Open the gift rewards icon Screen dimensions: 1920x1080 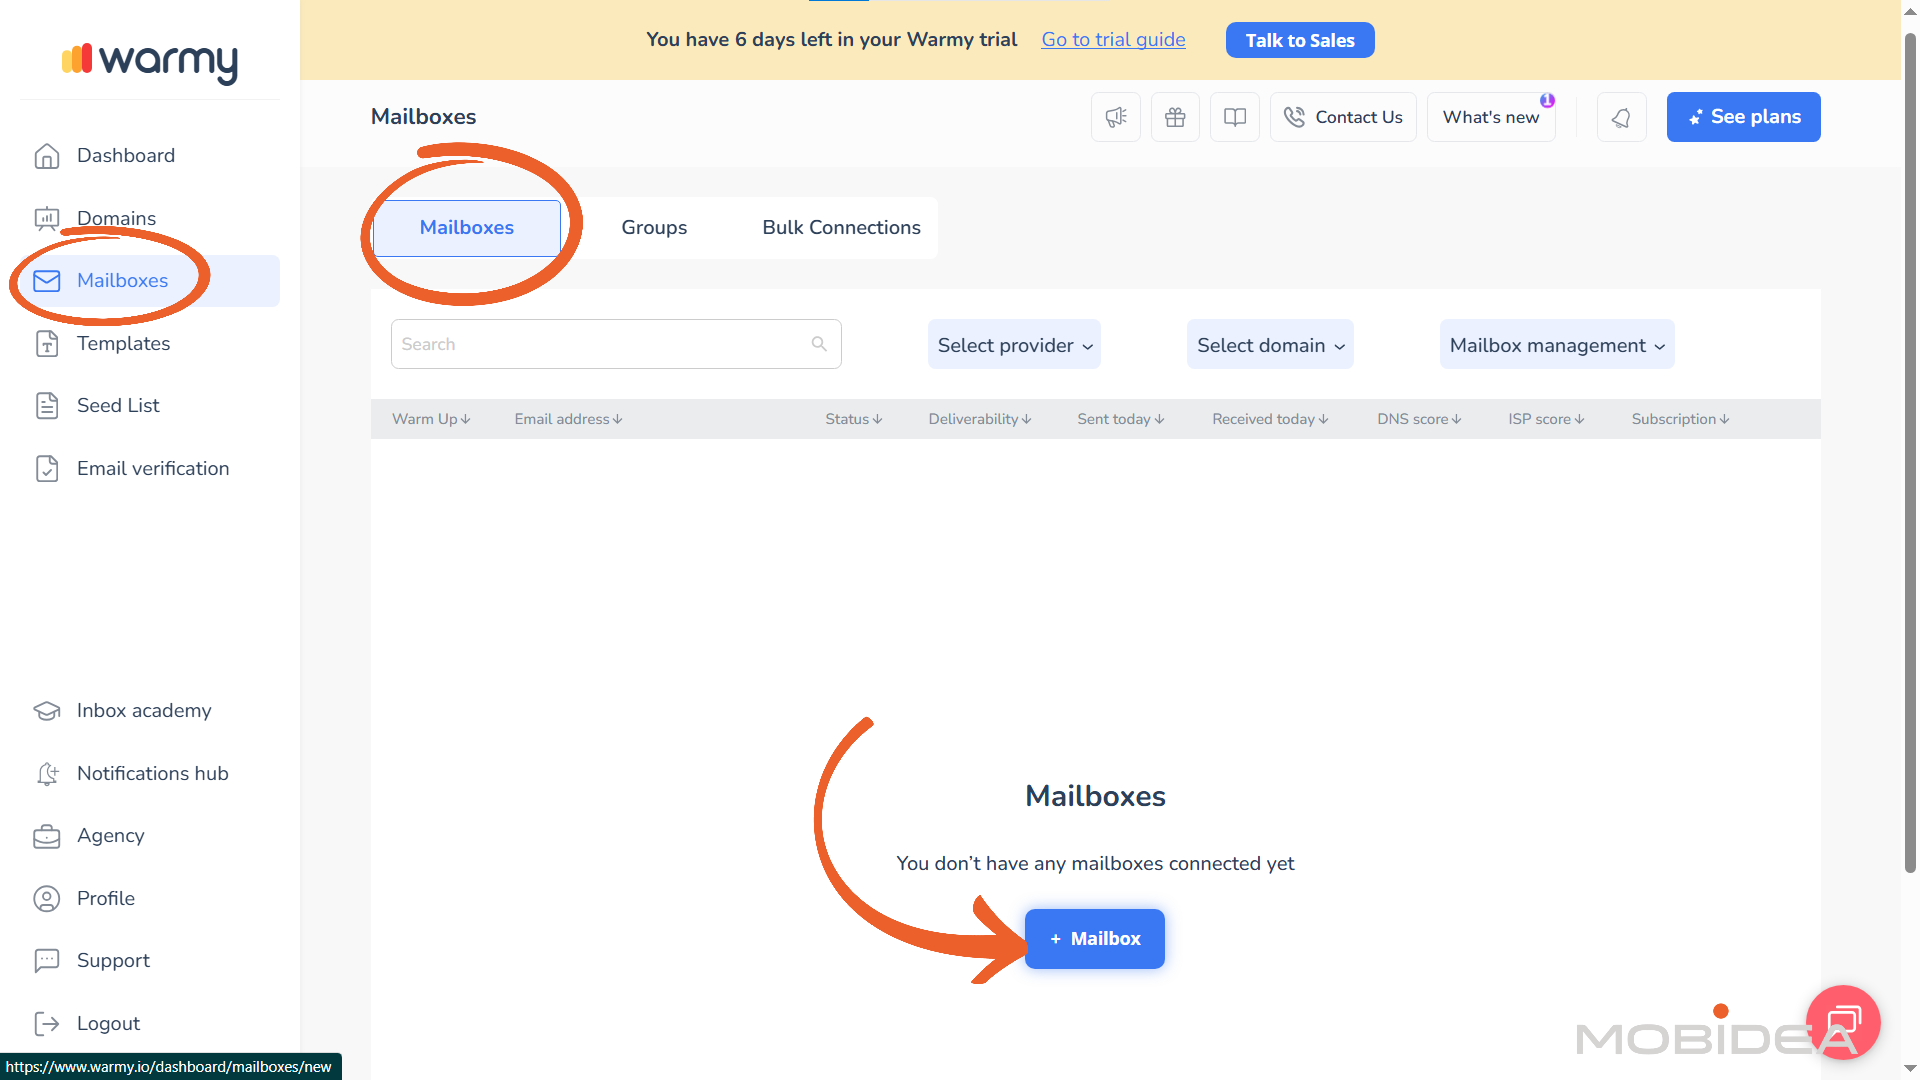[x=1175, y=117]
